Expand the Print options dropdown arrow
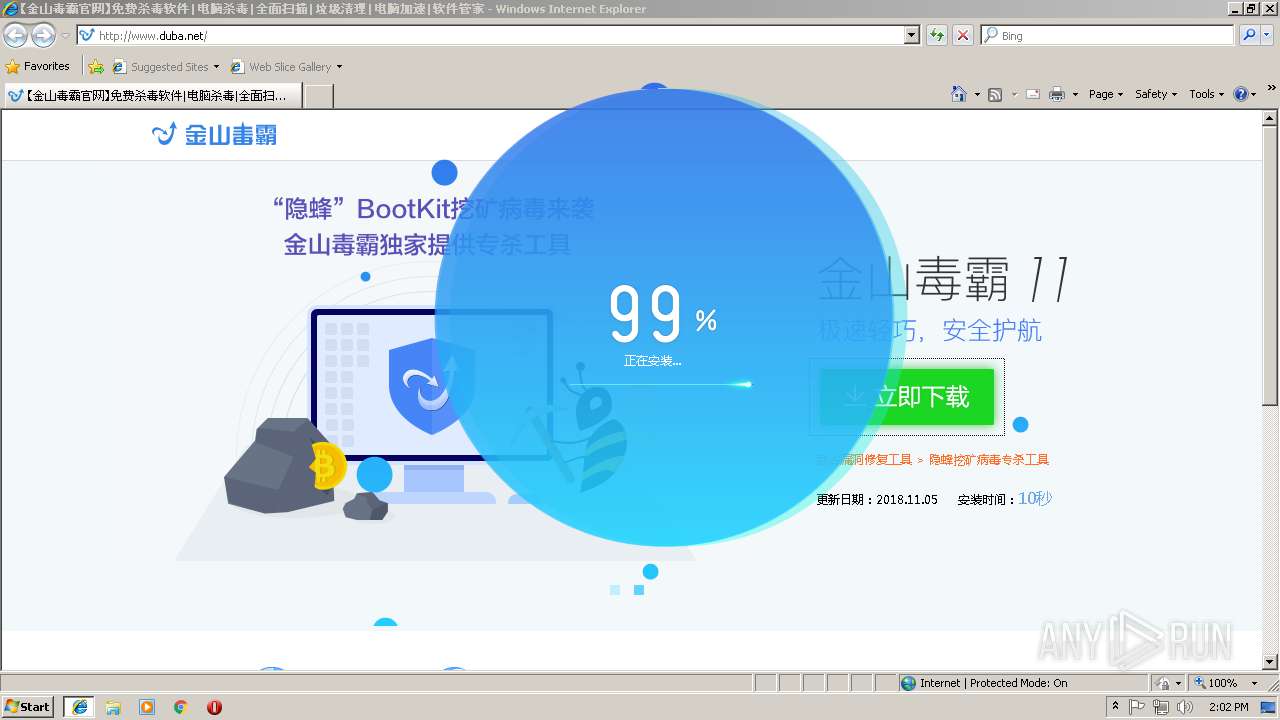1280x720 pixels. [1075, 94]
